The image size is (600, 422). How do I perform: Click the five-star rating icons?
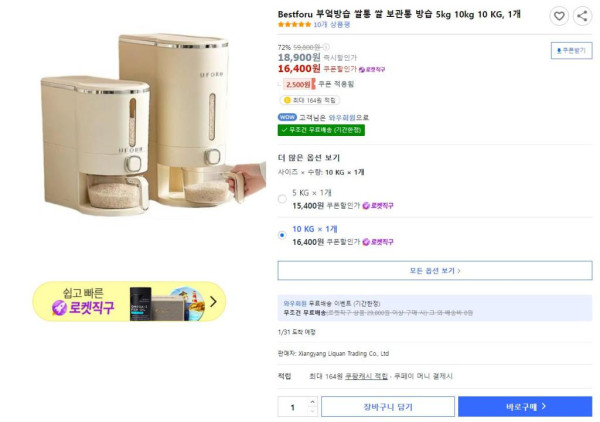(294, 24)
